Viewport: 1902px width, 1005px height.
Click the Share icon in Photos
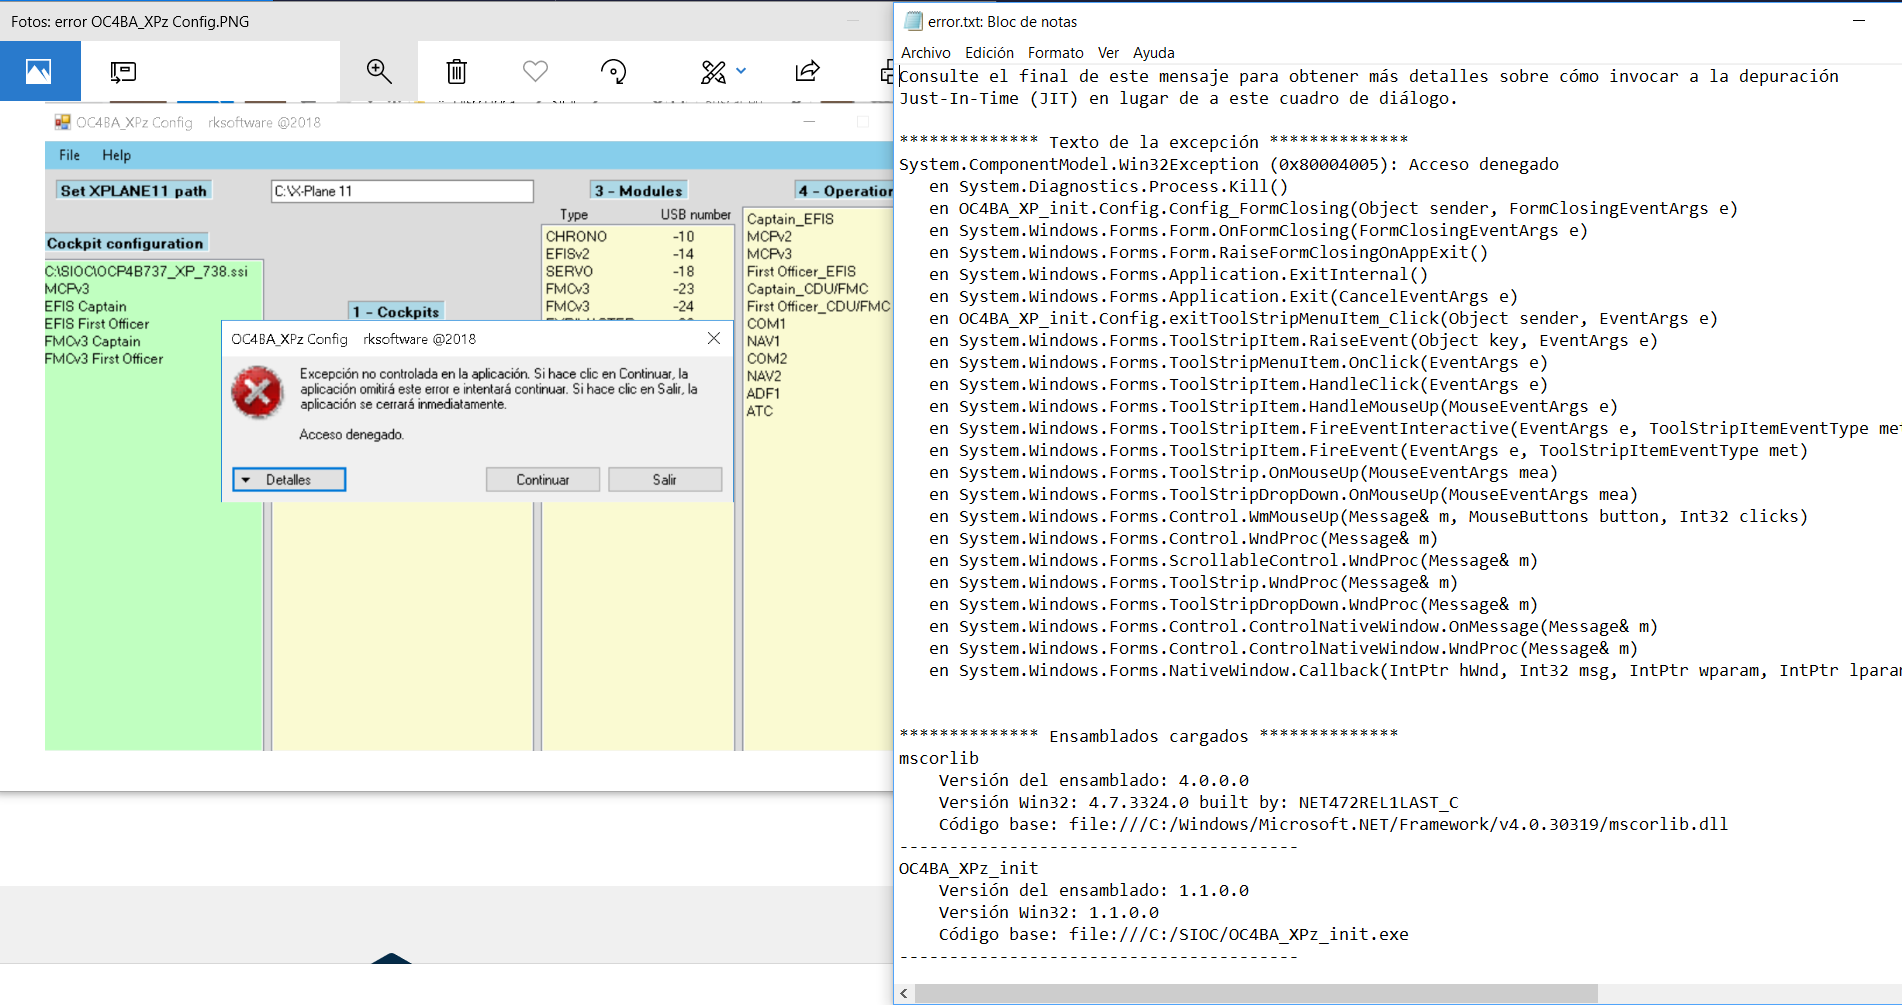[x=807, y=71]
